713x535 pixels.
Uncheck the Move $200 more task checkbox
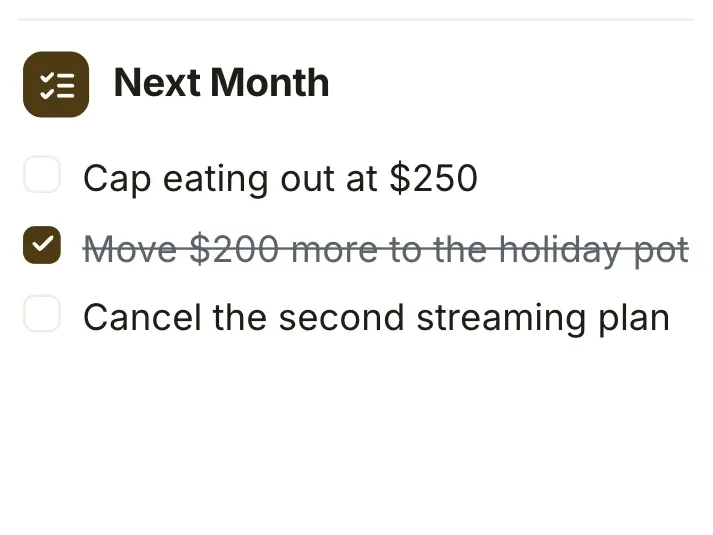point(42,245)
